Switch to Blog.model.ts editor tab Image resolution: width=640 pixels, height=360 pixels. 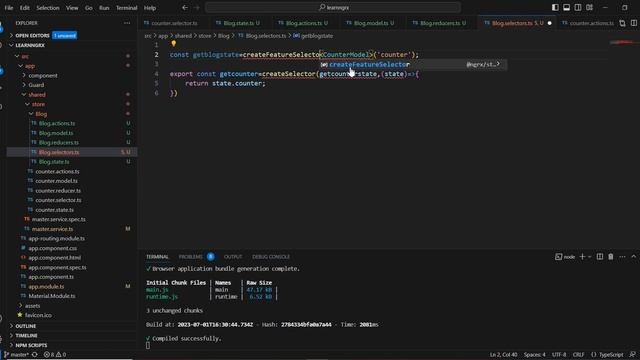point(373,23)
